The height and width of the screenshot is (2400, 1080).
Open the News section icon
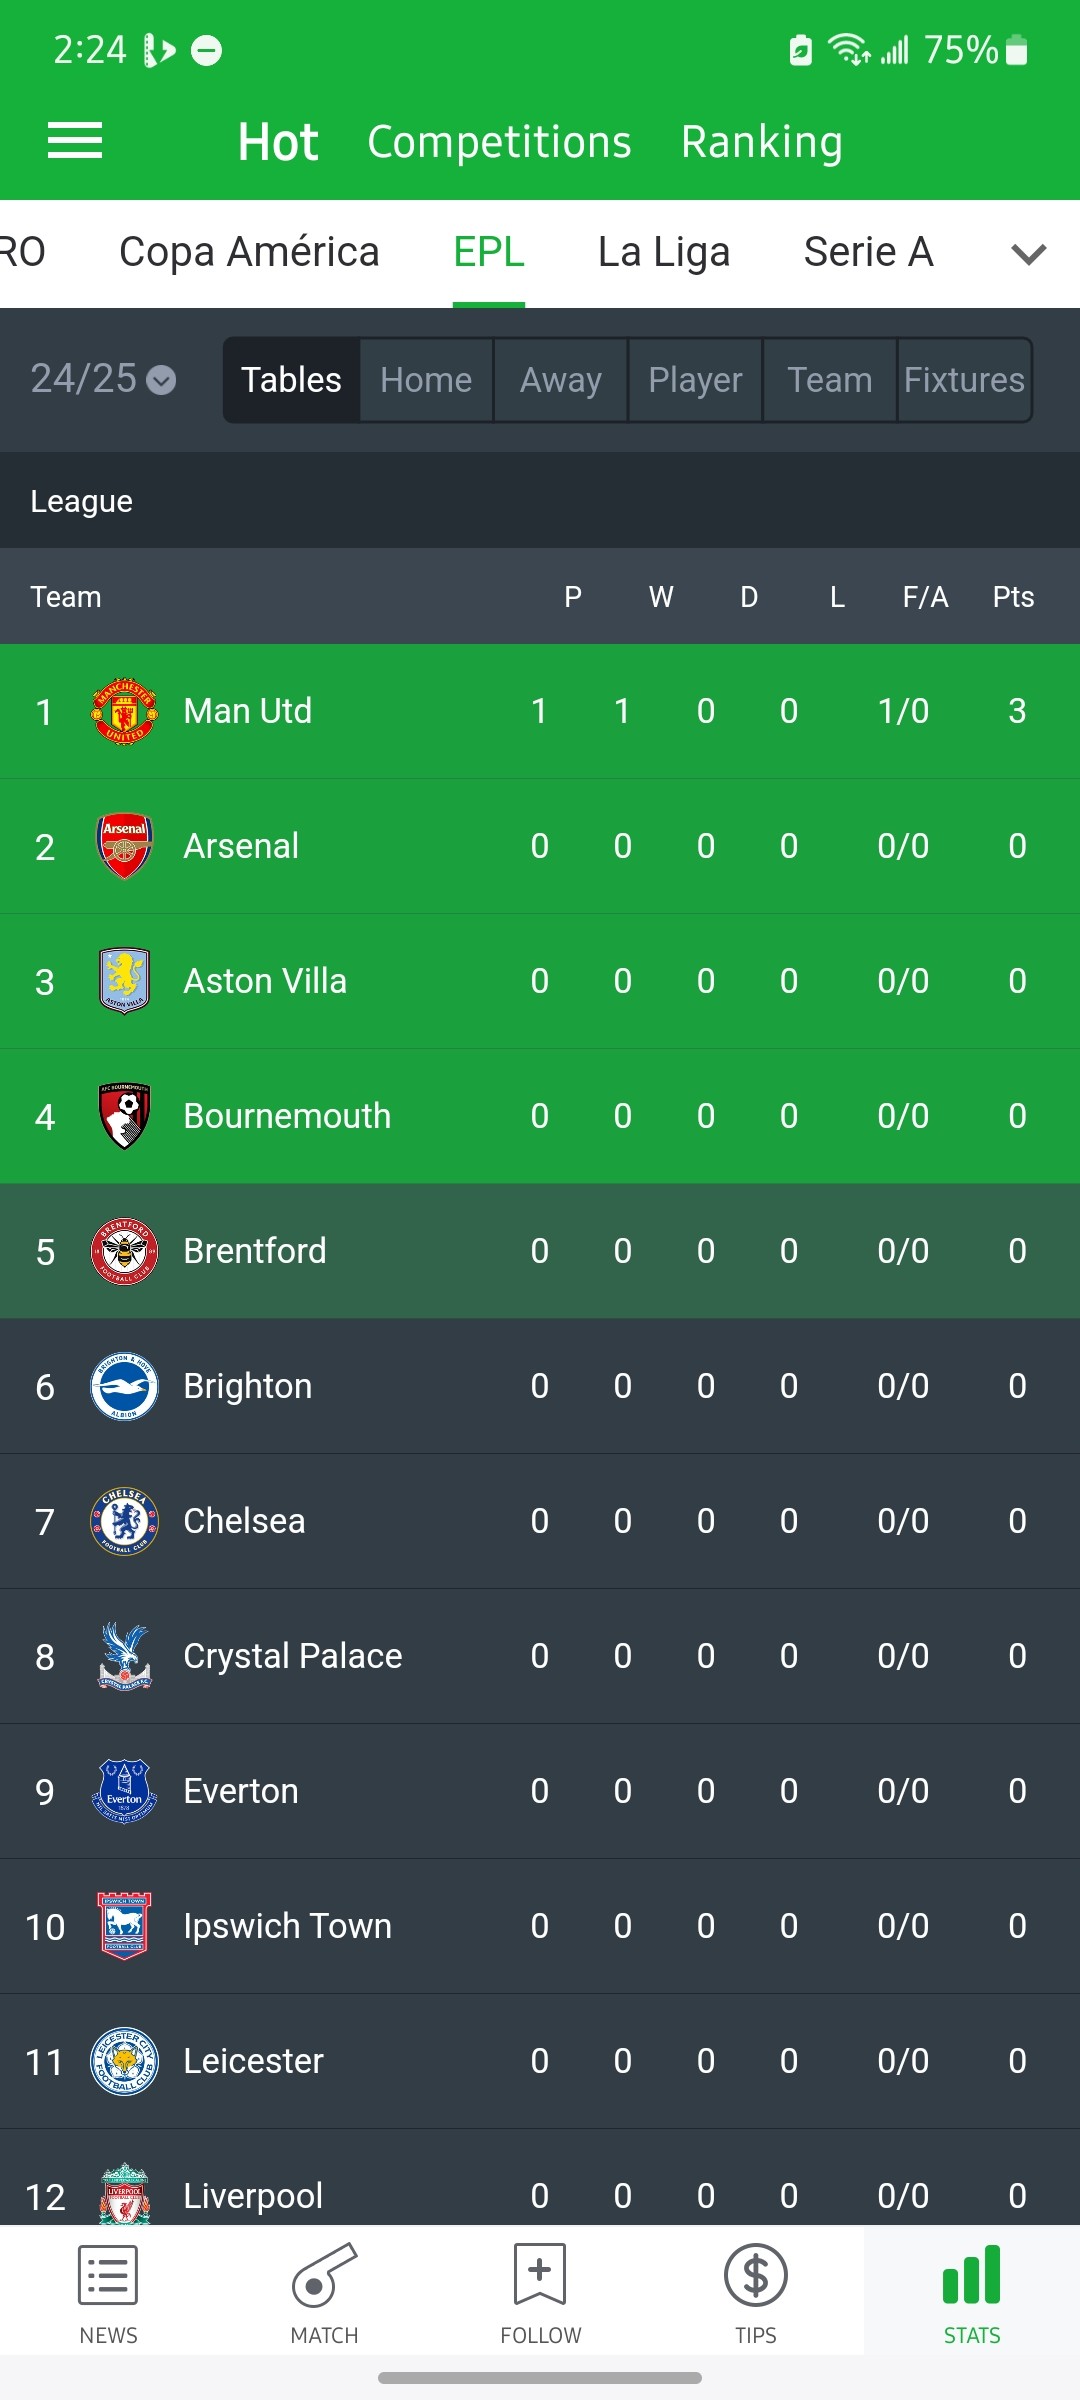click(x=108, y=2275)
